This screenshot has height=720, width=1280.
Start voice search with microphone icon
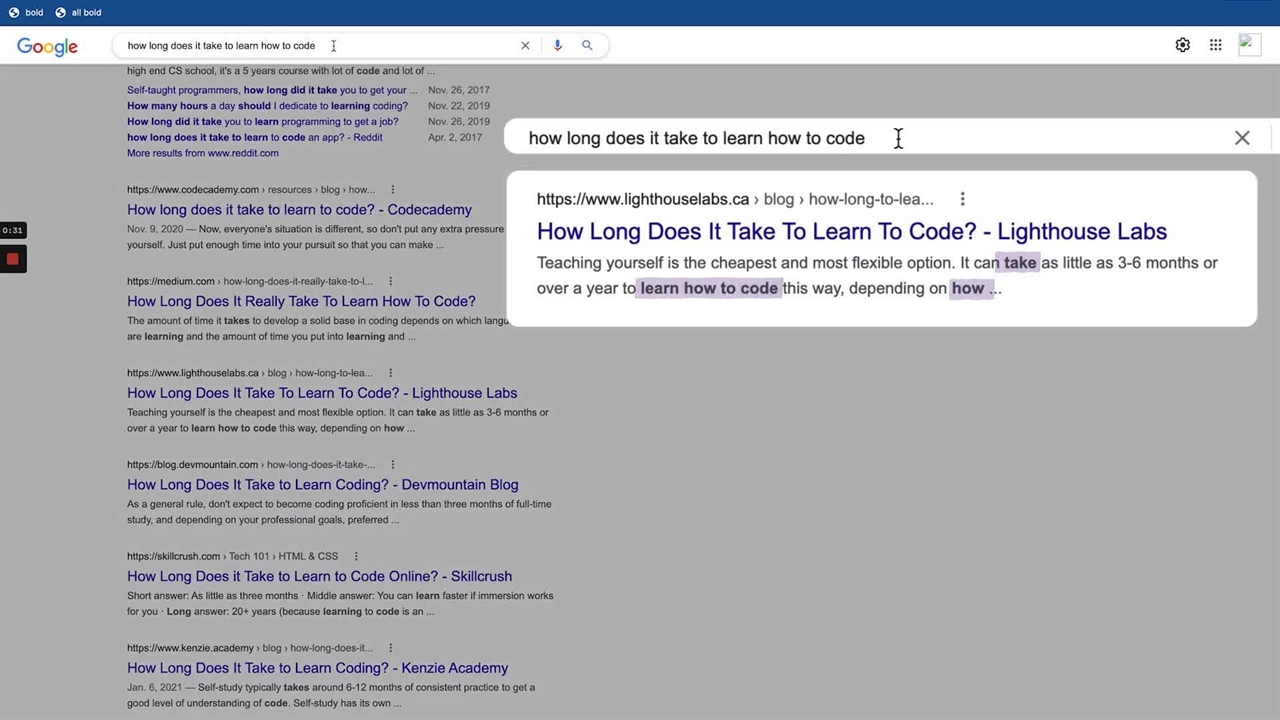pyautogui.click(x=557, y=46)
